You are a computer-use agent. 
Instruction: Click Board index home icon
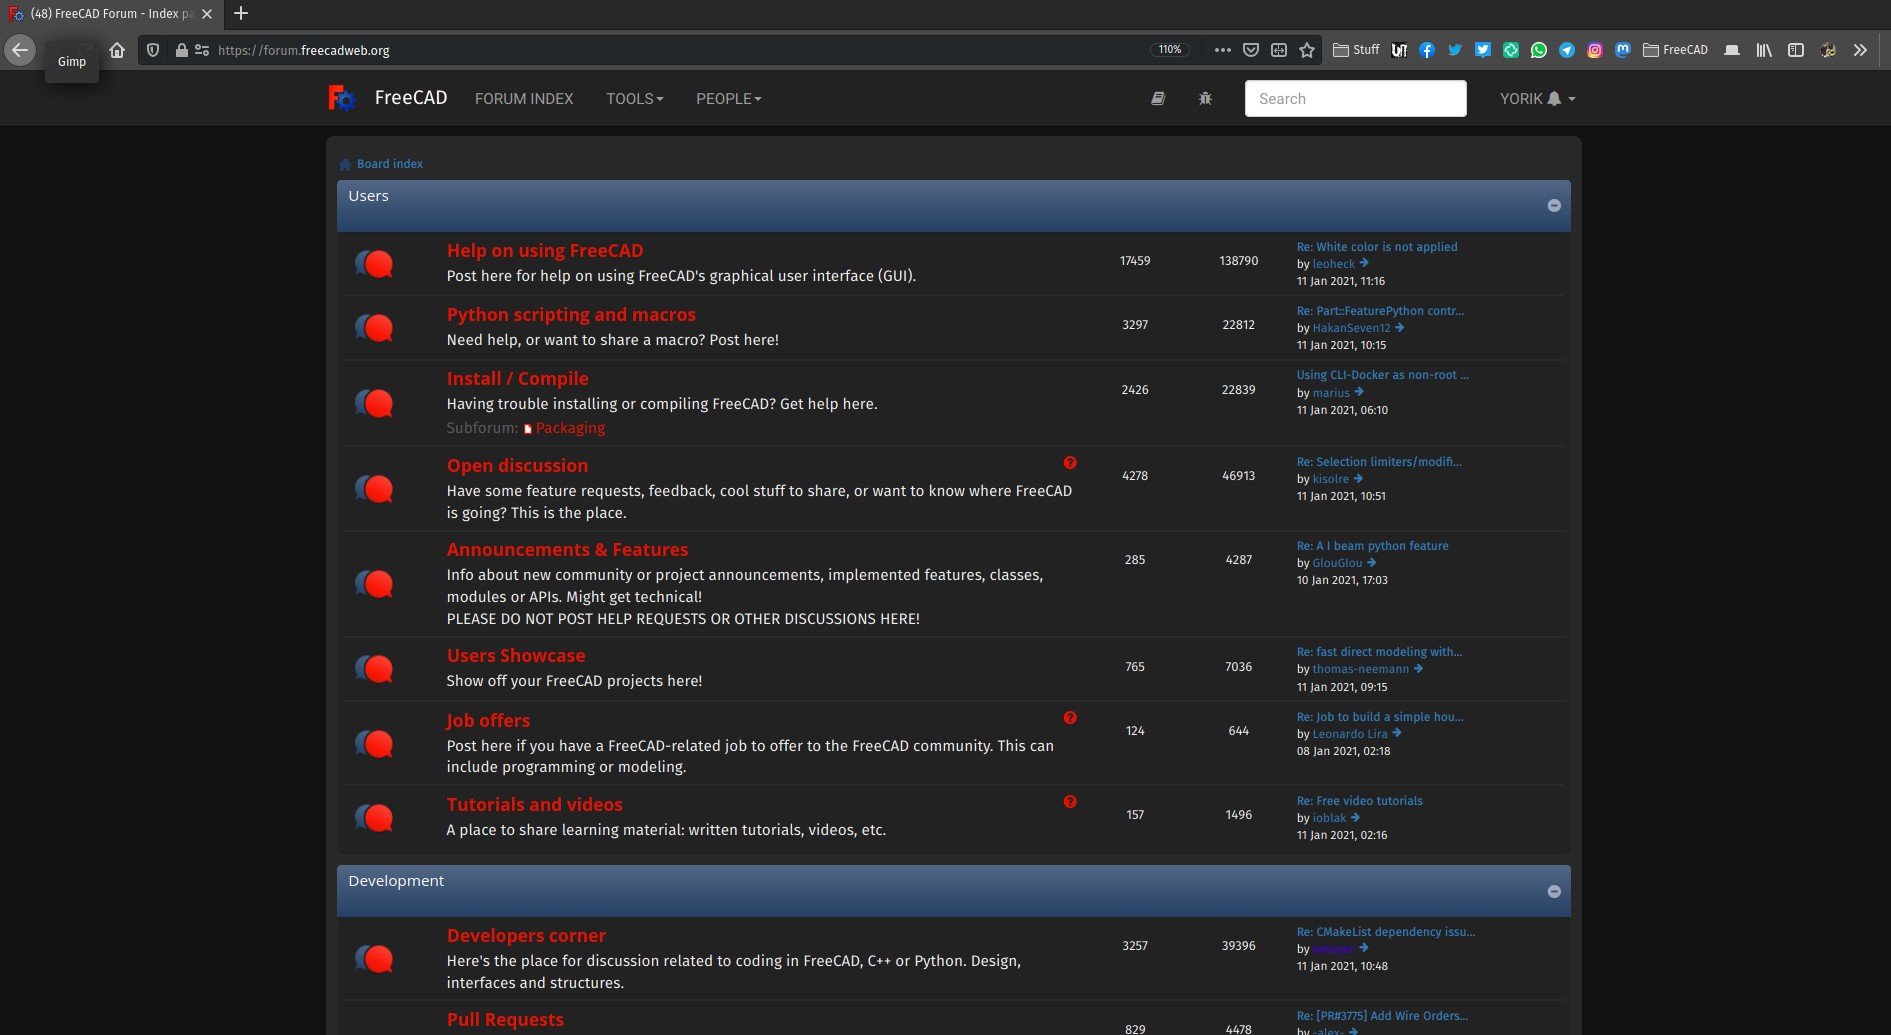345,164
